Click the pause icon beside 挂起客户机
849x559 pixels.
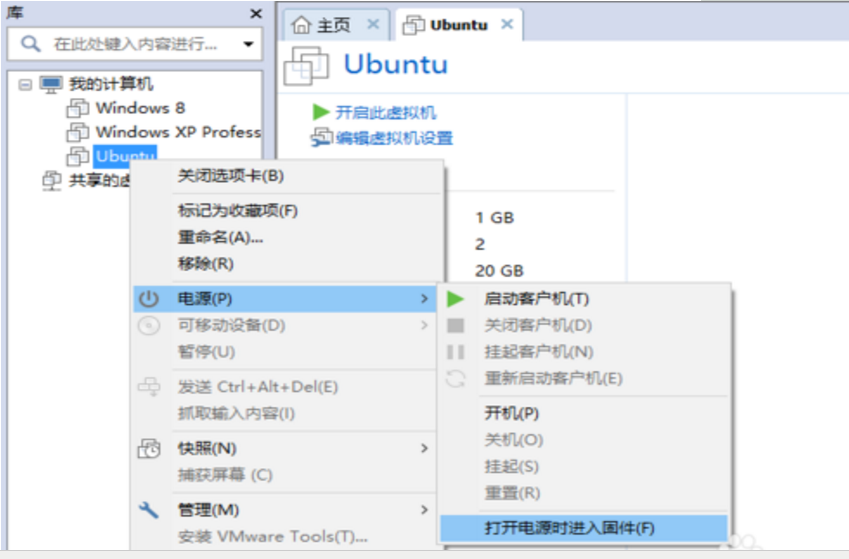pyautogui.click(x=455, y=352)
